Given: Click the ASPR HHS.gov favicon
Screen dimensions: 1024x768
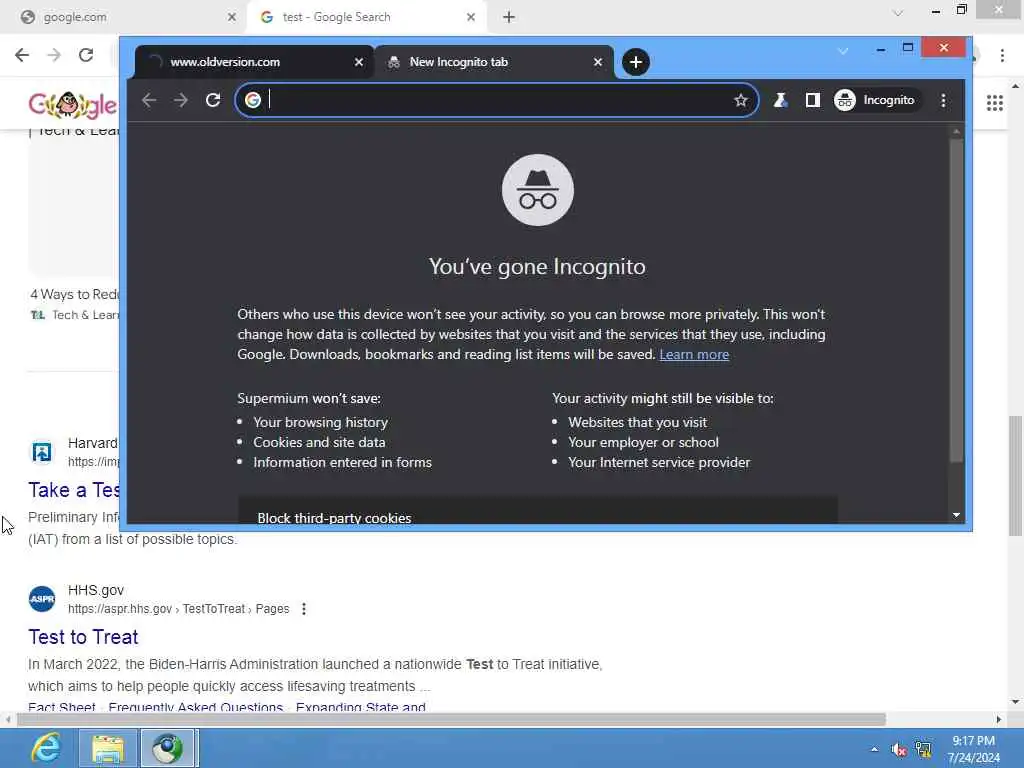Looking at the screenshot, I should tap(42, 599).
